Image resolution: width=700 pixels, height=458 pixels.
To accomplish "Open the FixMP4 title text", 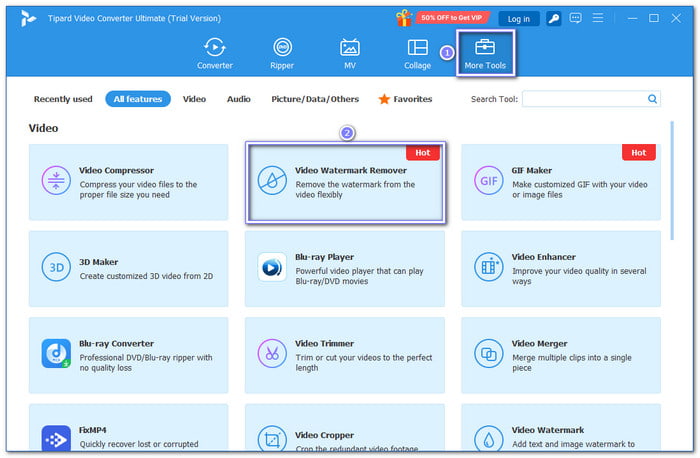I will click(x=93, y=430).
